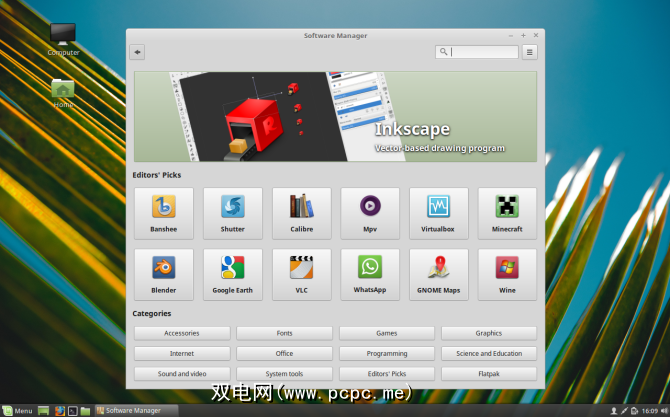The height and width of the screenshot is (417, 670).
Task: Launch the terminal from the panel
Action: (x=73, y=411)
